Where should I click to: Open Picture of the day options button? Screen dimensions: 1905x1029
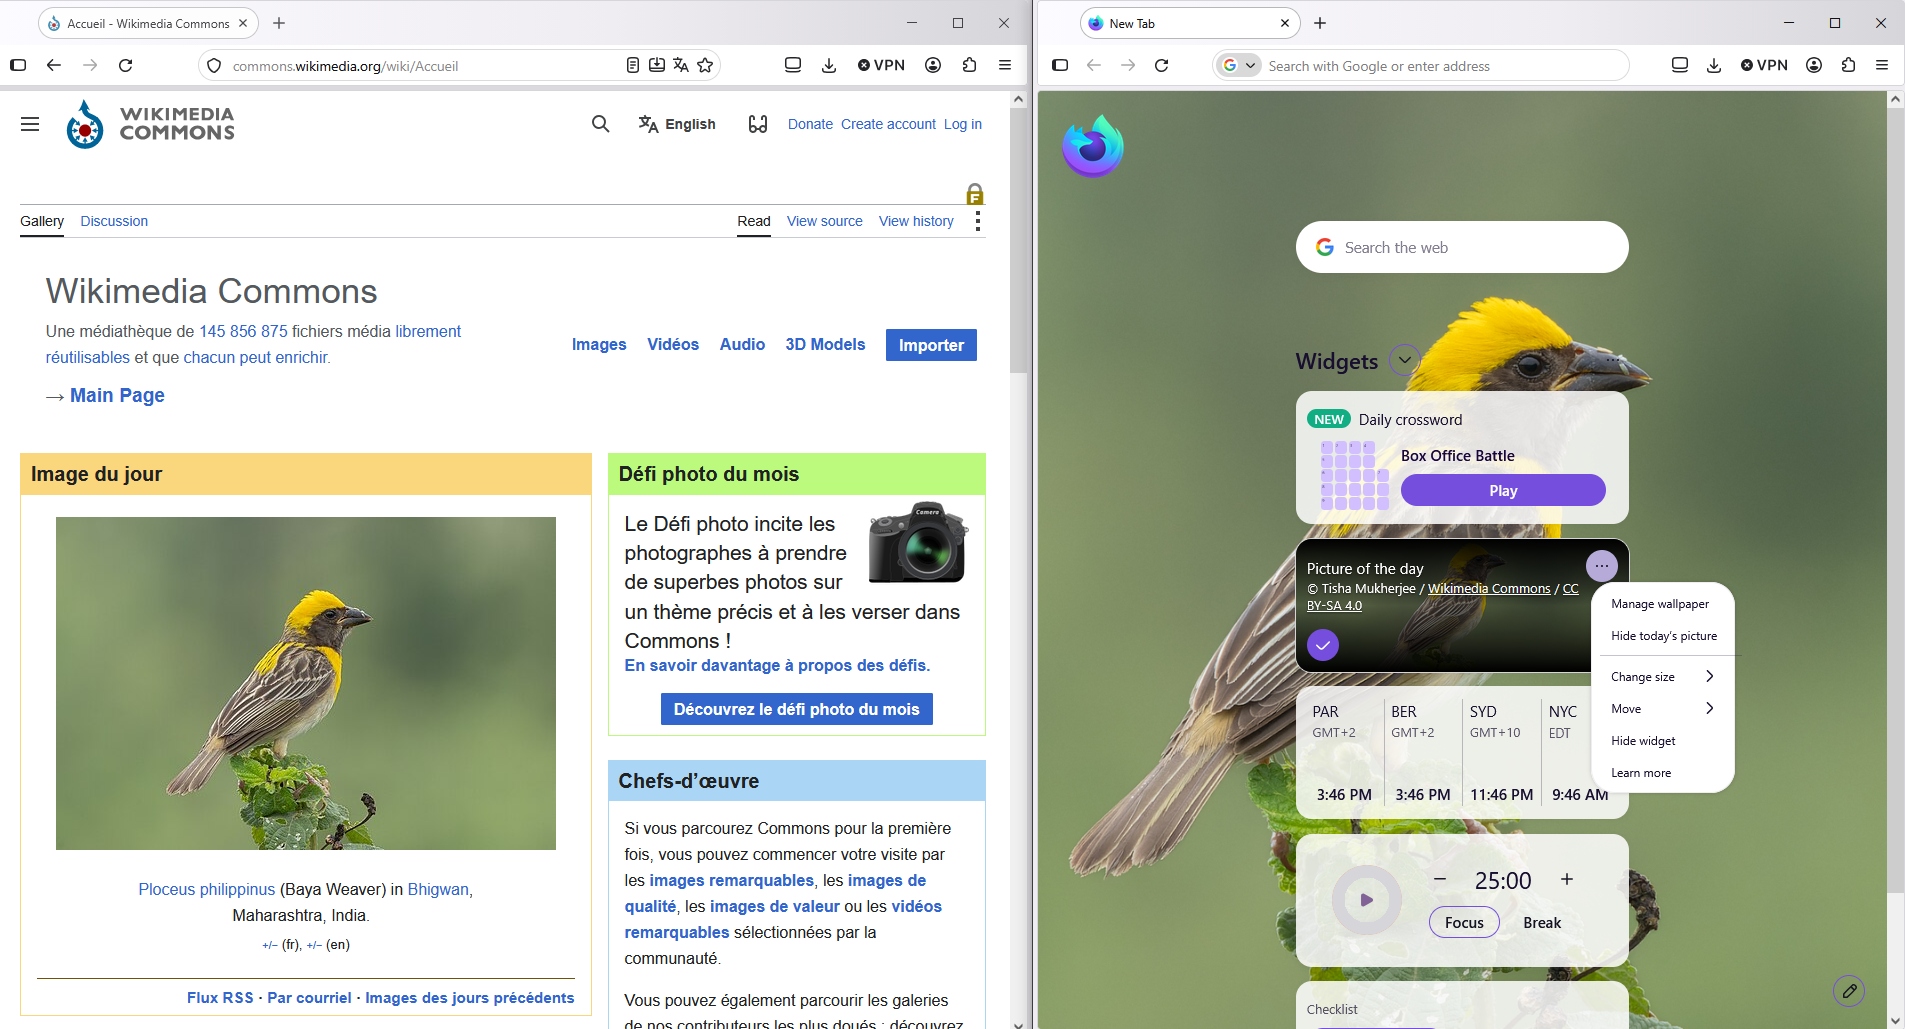tap(1602, 566)
